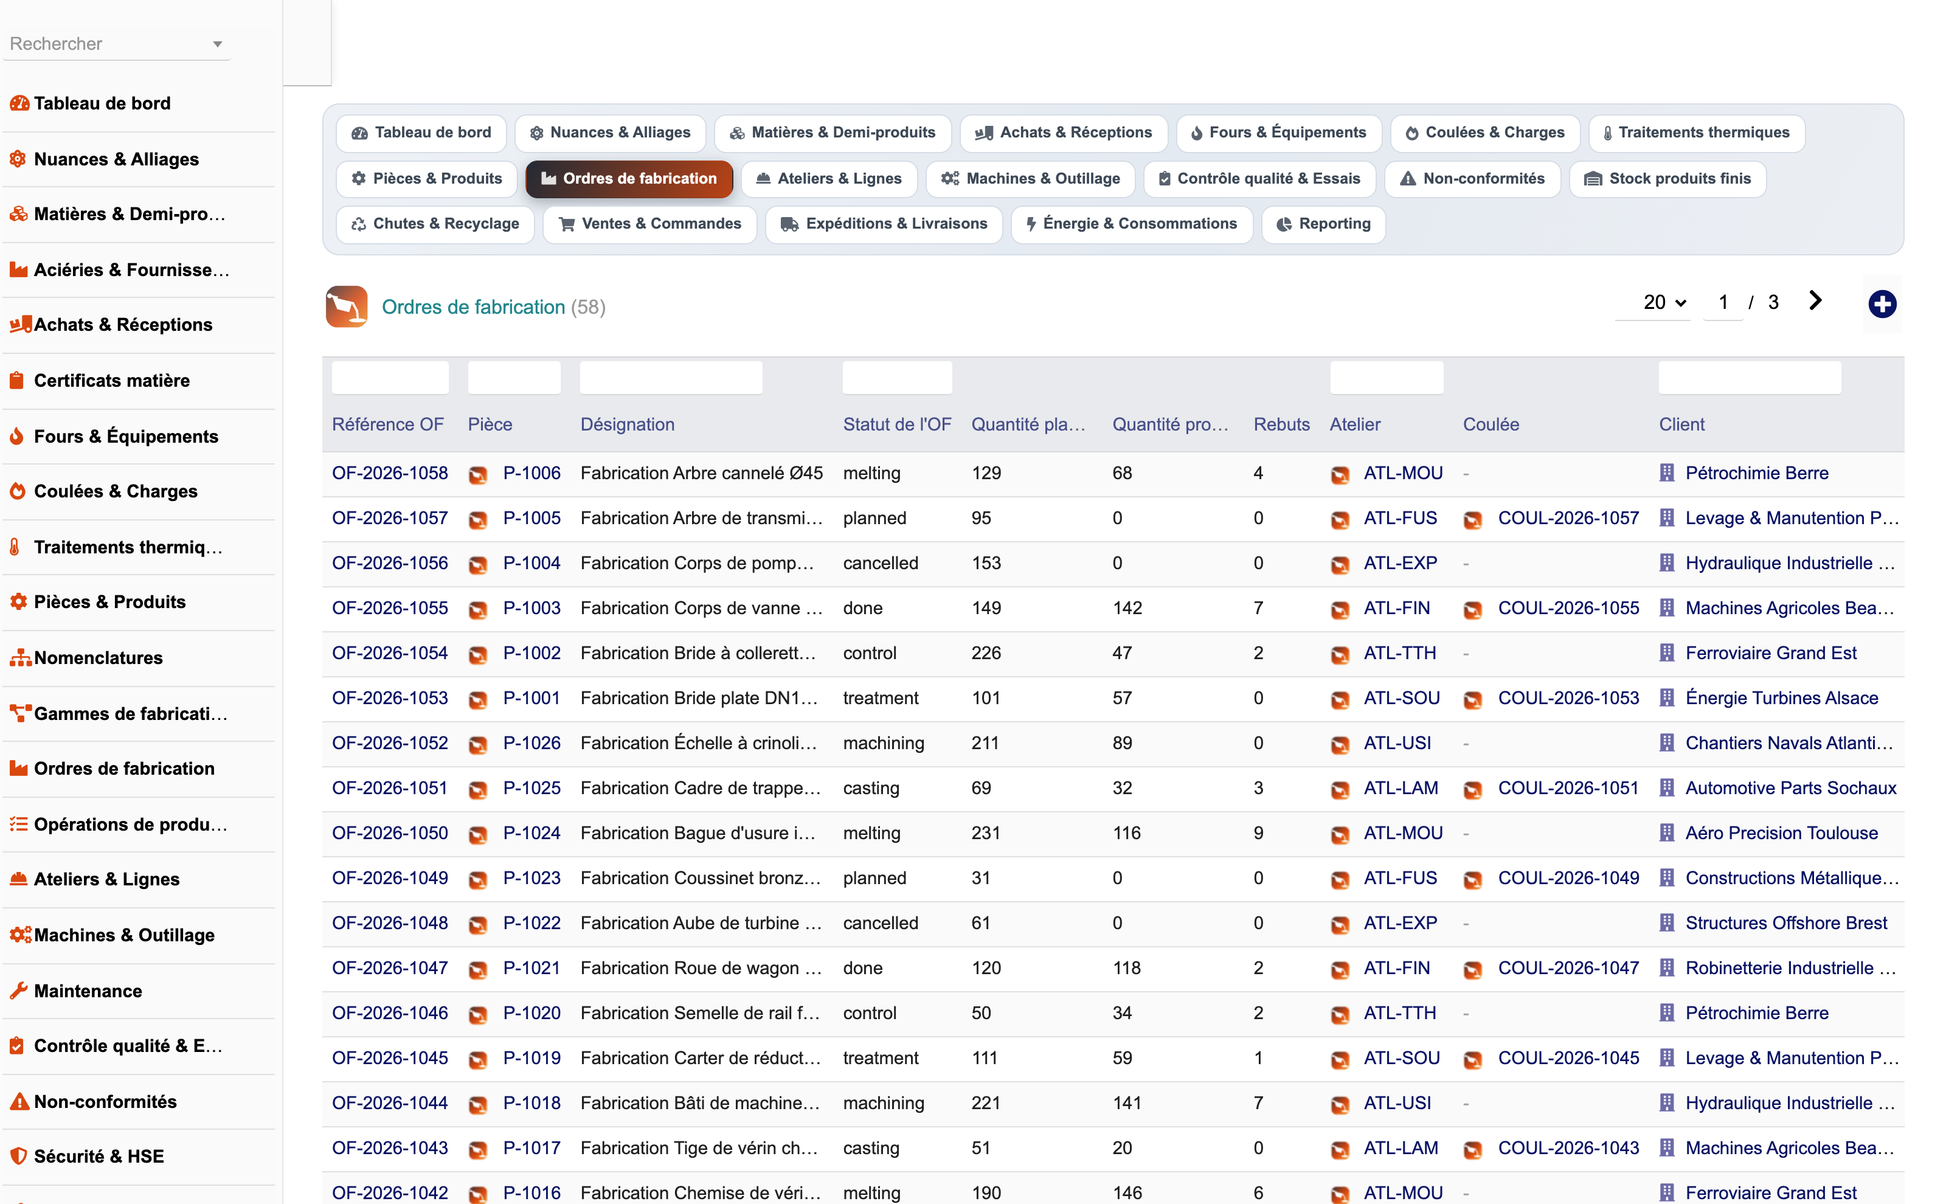Click the current page number field
The width and height of the screenshot is (1946, 1204).
pos(1723,302)
